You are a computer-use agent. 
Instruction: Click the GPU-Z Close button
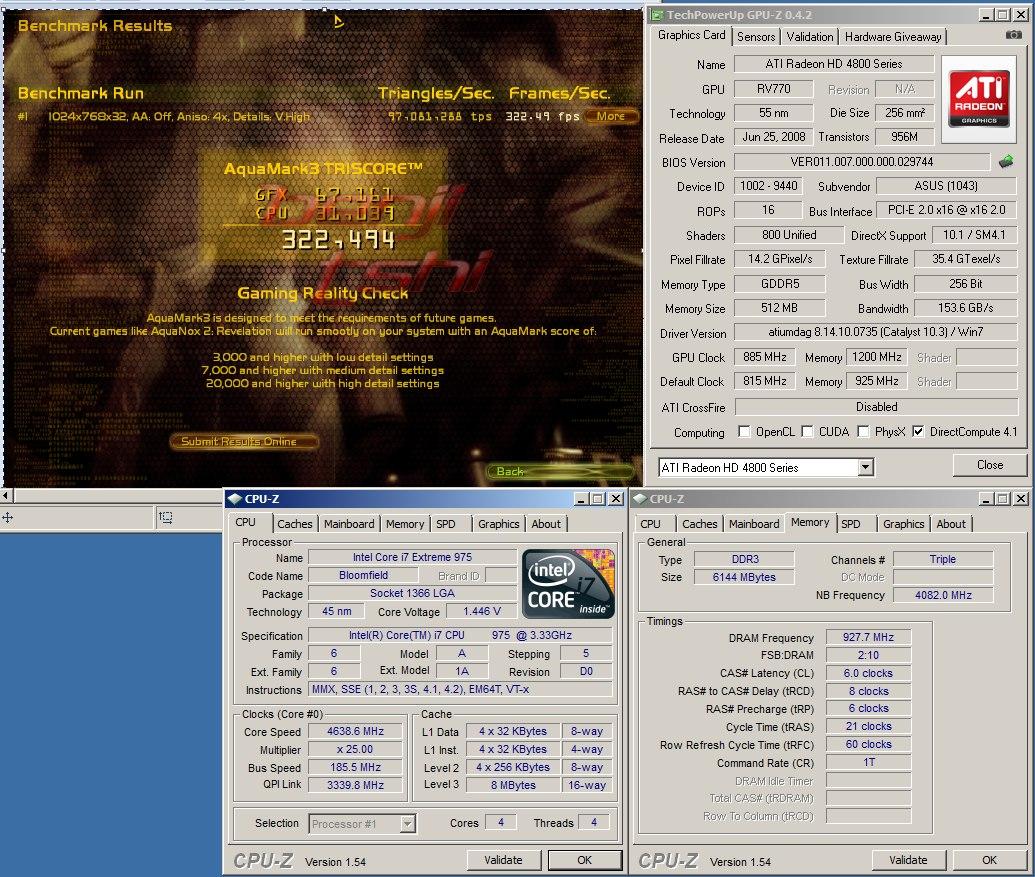990,465
